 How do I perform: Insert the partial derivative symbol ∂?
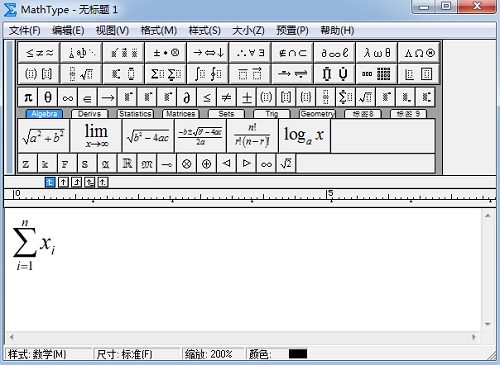click(187, 97)
